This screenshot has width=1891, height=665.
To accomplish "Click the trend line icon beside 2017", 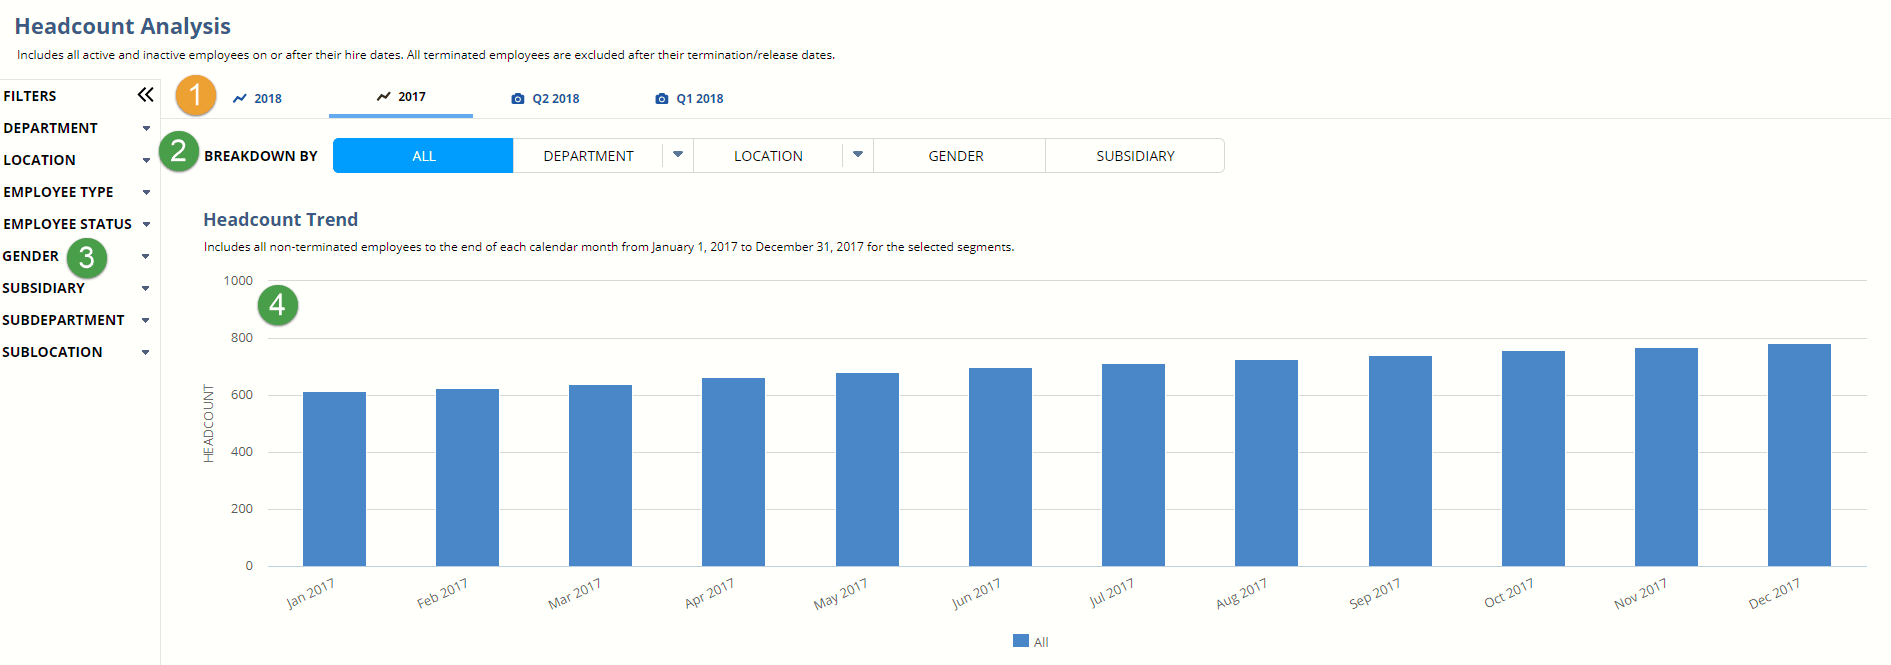I will tap(384, 96).
